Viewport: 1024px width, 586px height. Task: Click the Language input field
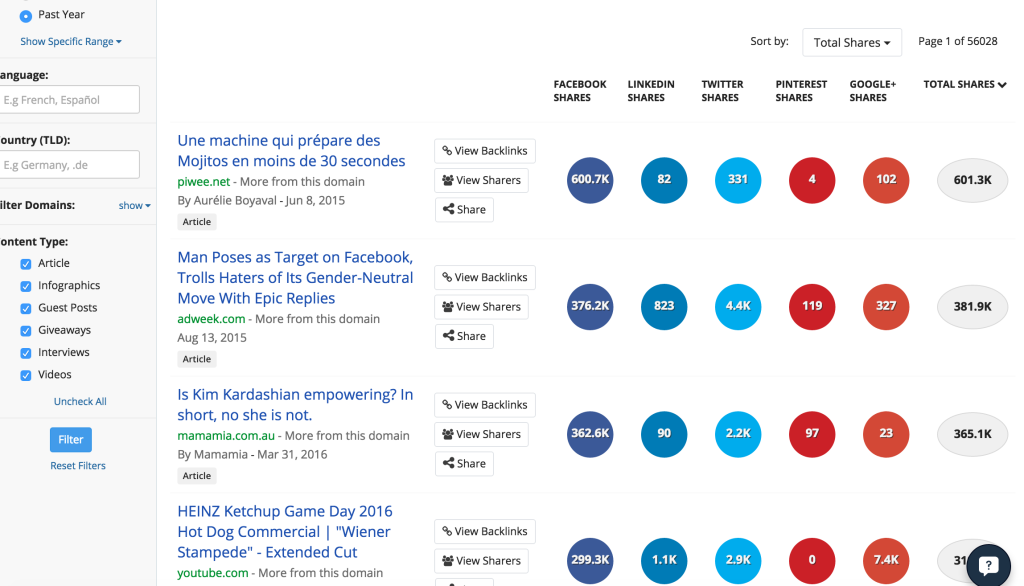click(x=70, y=99)
